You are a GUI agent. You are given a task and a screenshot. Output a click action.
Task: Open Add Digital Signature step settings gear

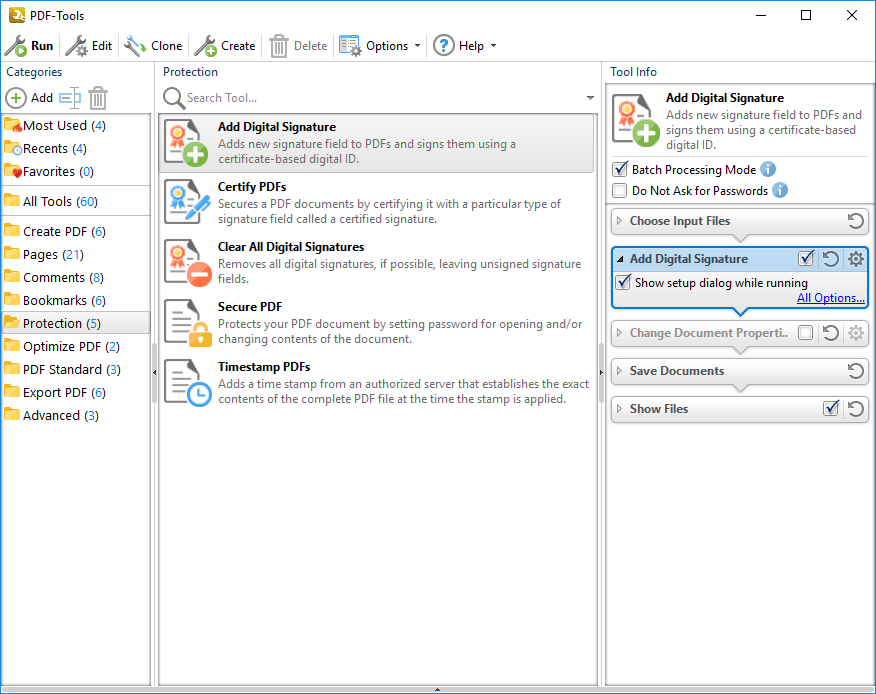(855, 259)
